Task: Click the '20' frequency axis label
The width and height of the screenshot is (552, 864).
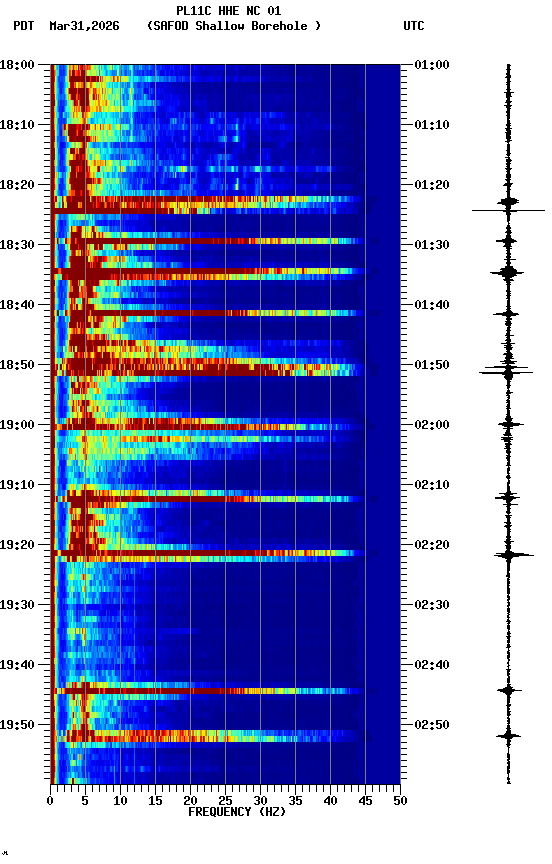Action: click(x=190, y=801)
